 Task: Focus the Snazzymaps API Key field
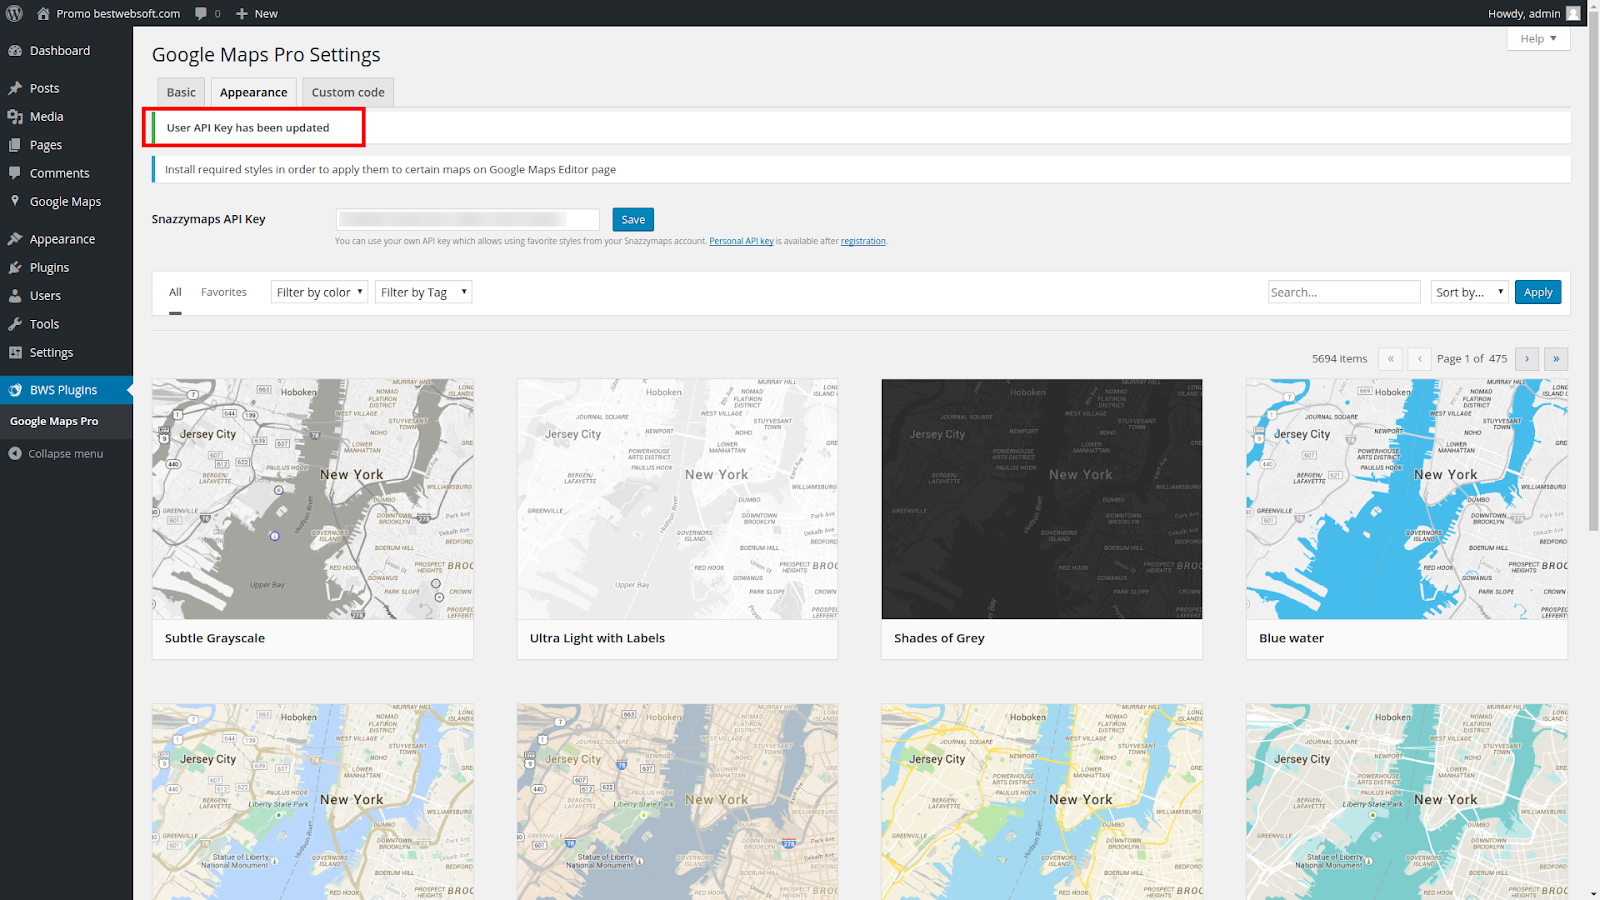pos(467,219)
